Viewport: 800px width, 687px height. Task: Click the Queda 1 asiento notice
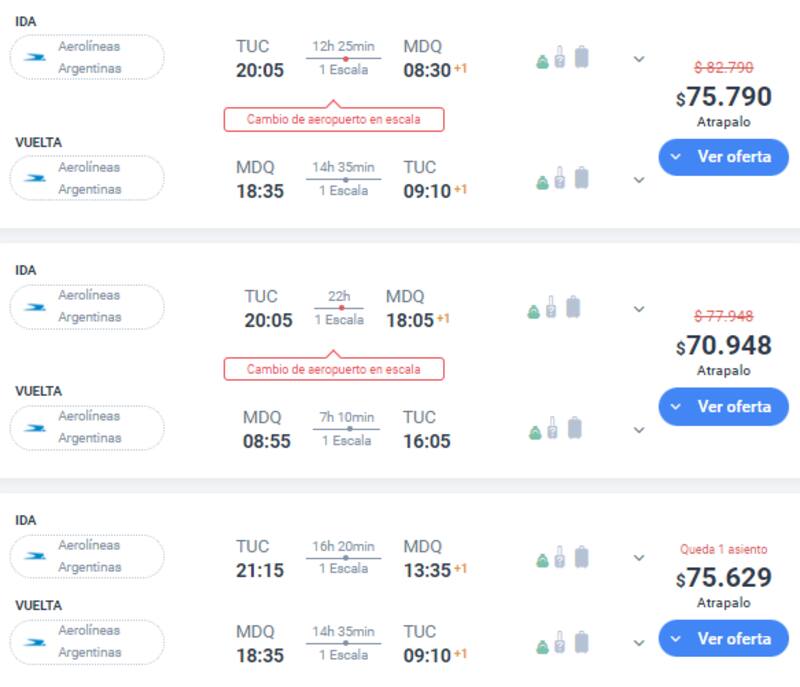724,549
